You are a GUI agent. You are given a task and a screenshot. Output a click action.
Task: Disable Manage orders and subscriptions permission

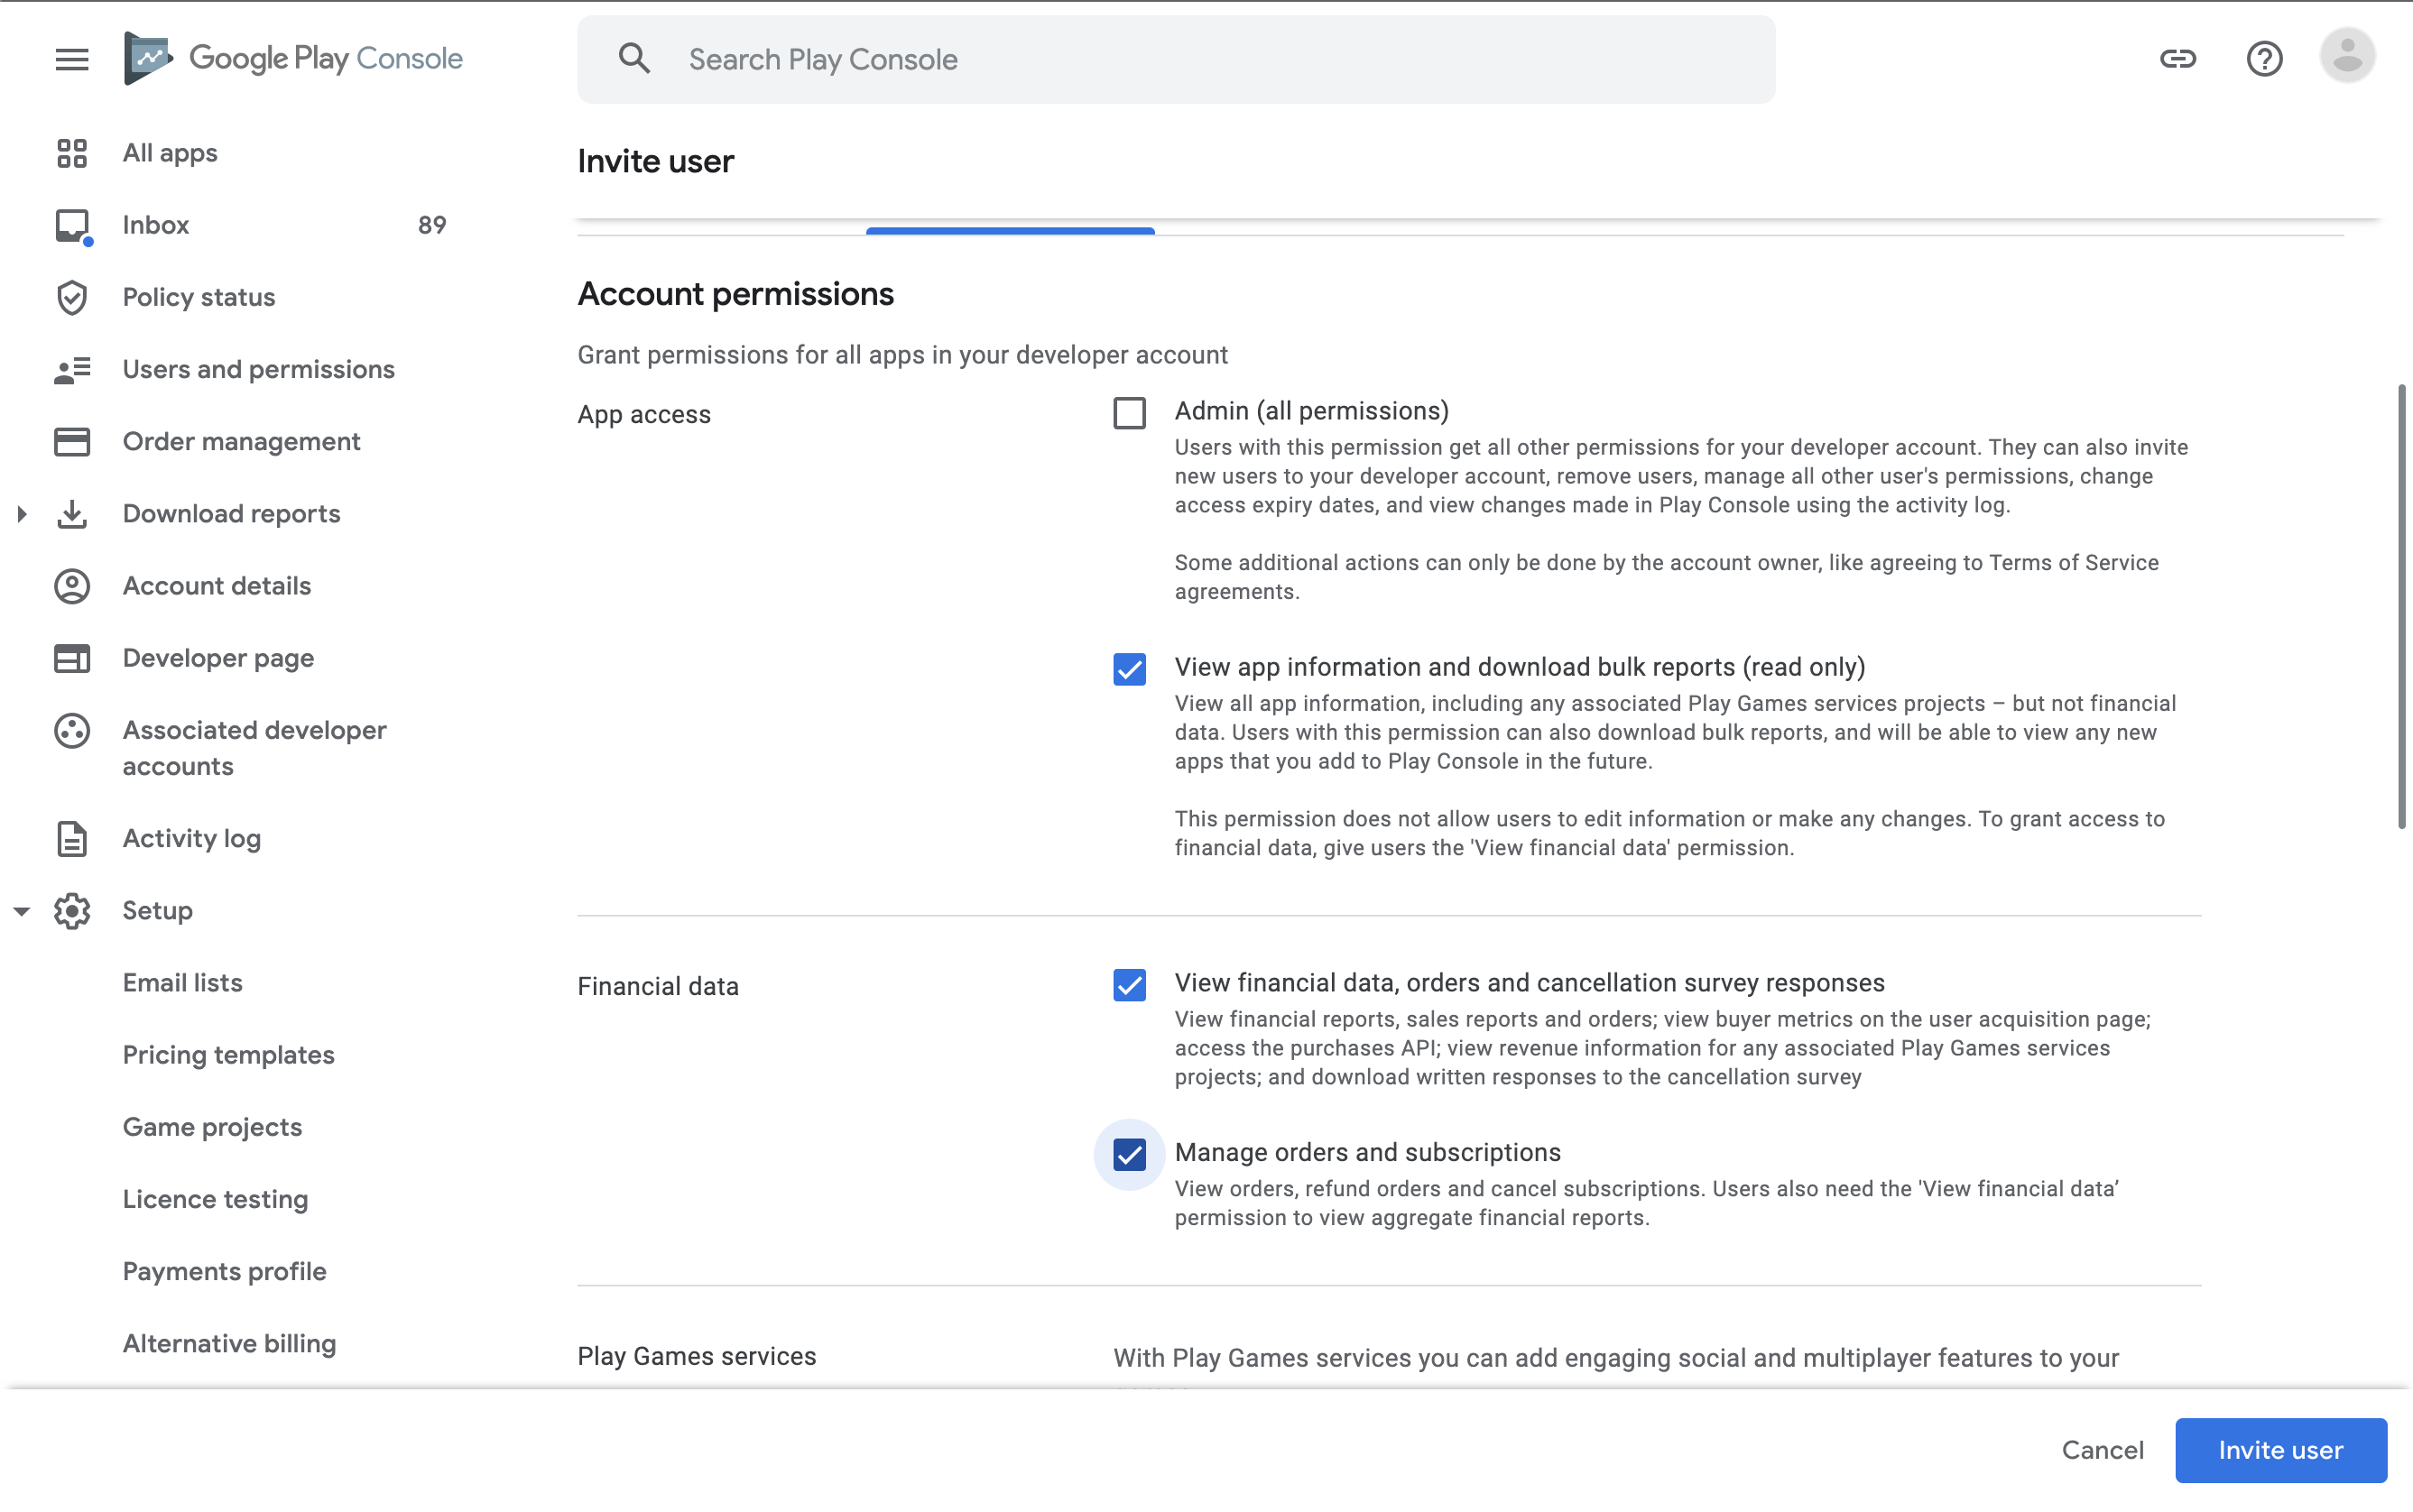(x=1129, y=1151)
